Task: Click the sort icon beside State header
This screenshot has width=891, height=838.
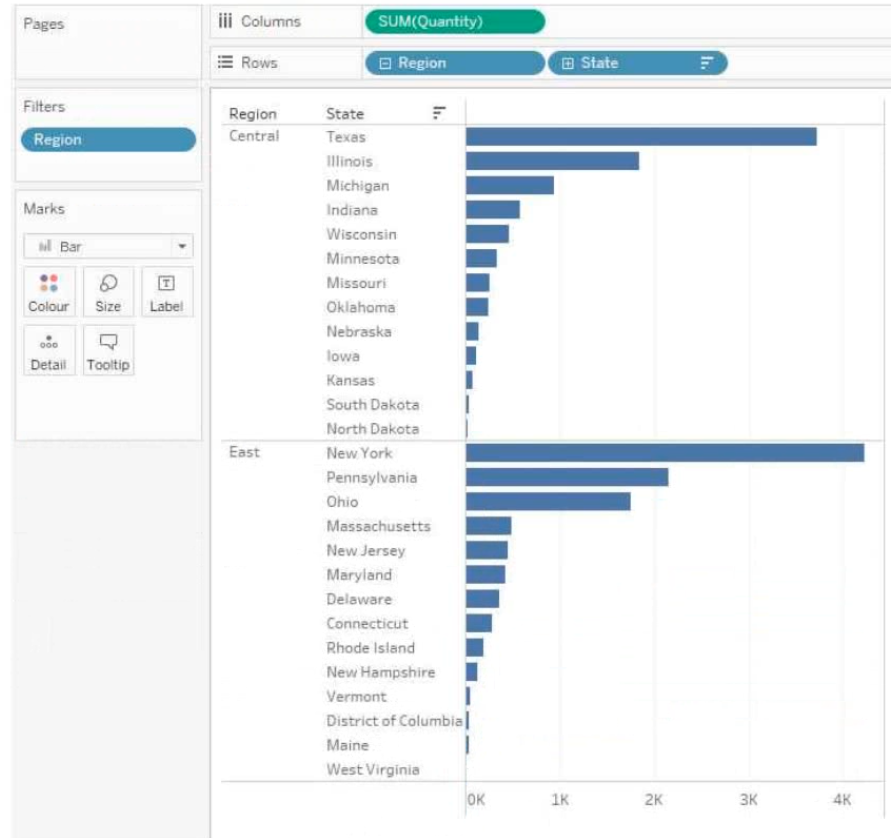Action: click(x=439, y=112)
